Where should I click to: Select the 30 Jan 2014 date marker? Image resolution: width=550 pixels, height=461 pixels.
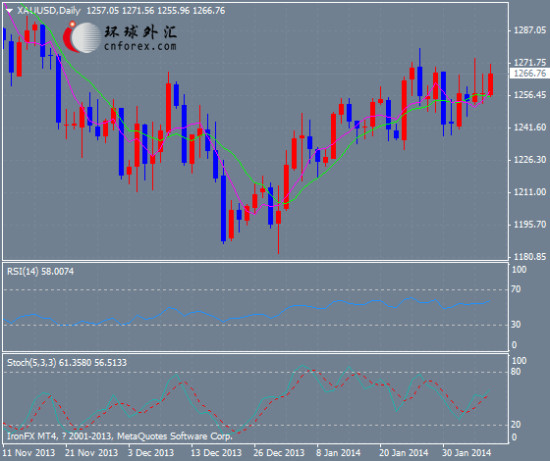click(x=467, y=453)
